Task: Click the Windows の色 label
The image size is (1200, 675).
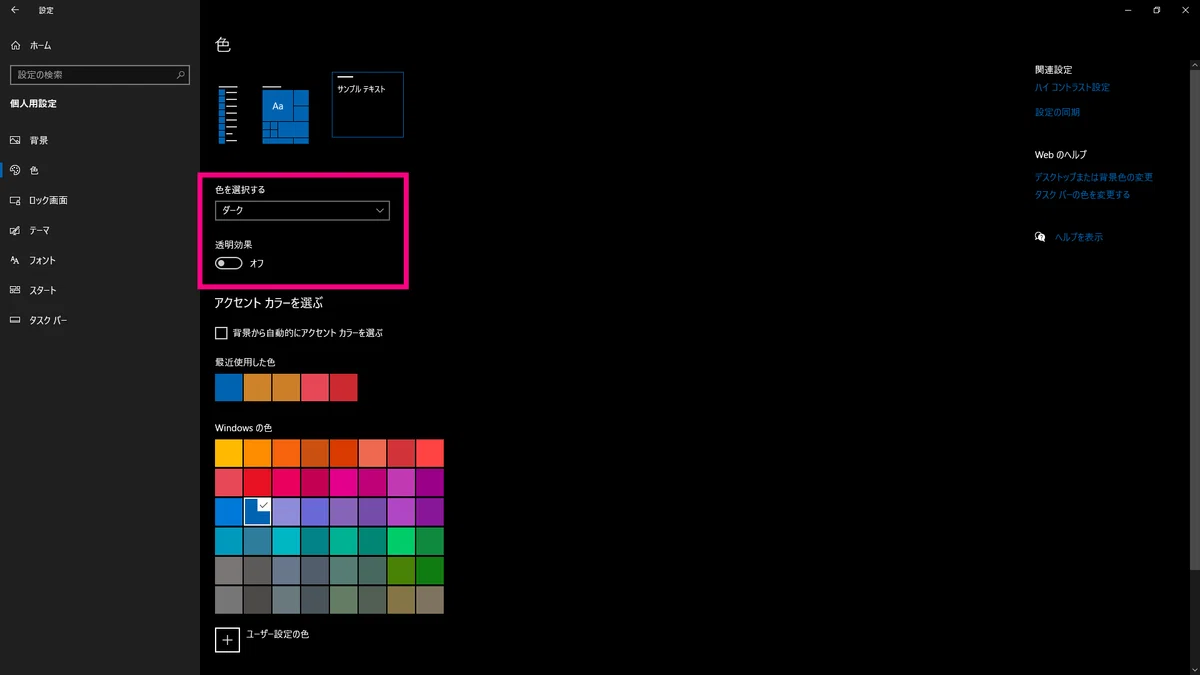Action: [x=243, y=428]
